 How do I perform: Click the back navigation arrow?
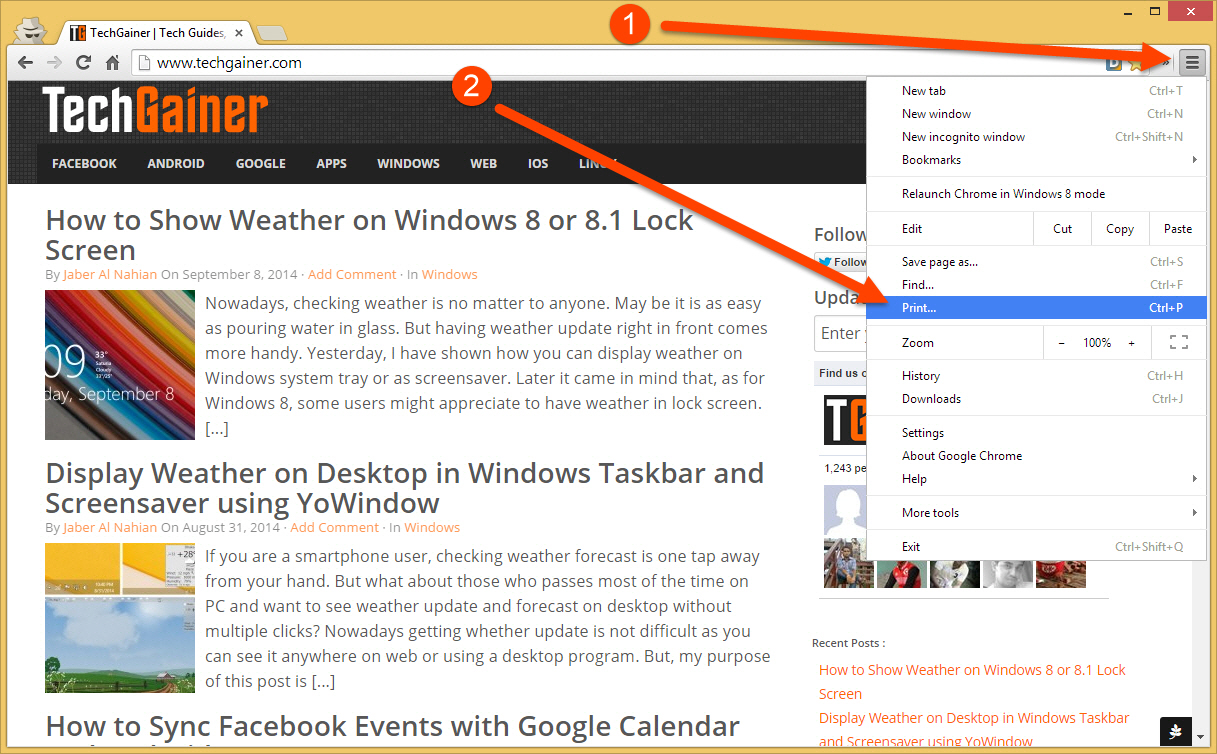coord(24,62)
